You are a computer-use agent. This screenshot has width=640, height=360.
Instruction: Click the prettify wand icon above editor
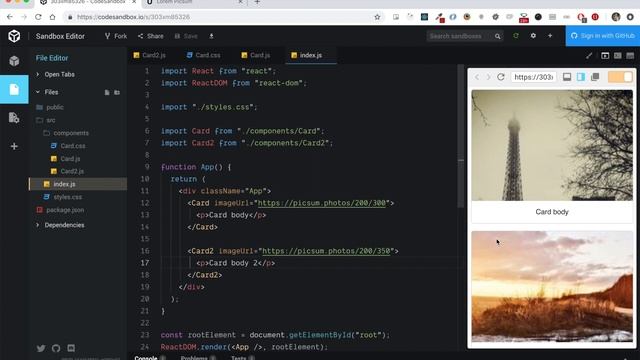click(x=589, y=56)
